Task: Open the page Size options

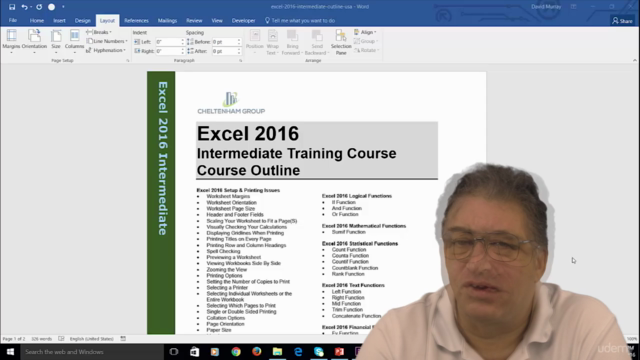Action: click(x=56, y=41)
